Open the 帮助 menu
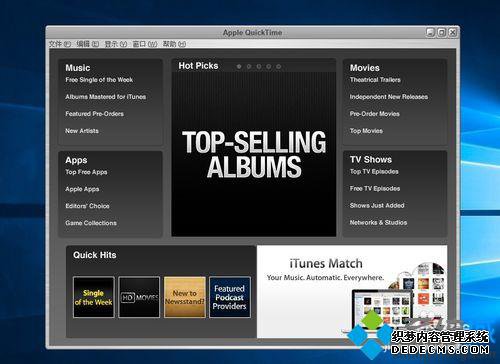500x364 pixels. 174,44
